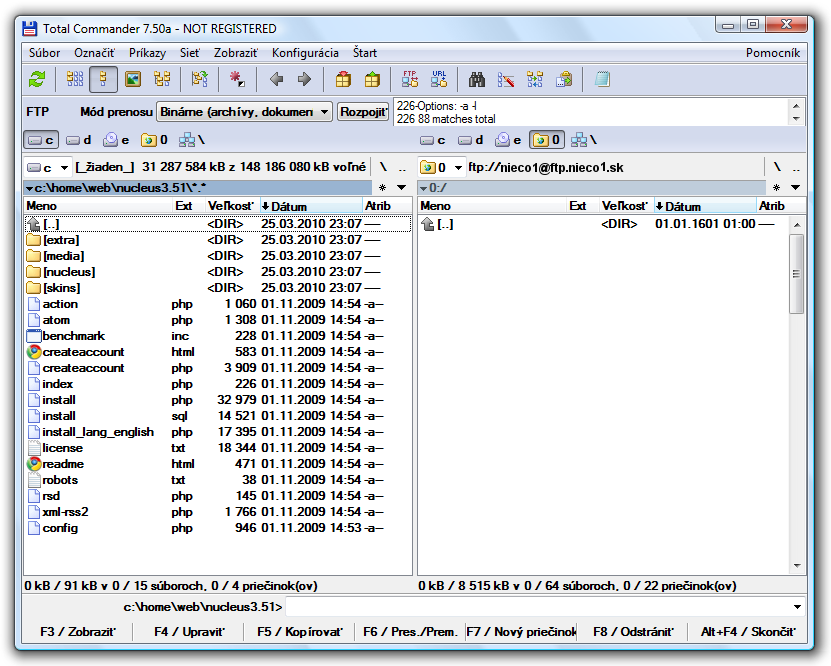Click the license txt file icon
The width and height of the screenshot is (831, 666).
[34, 448]
